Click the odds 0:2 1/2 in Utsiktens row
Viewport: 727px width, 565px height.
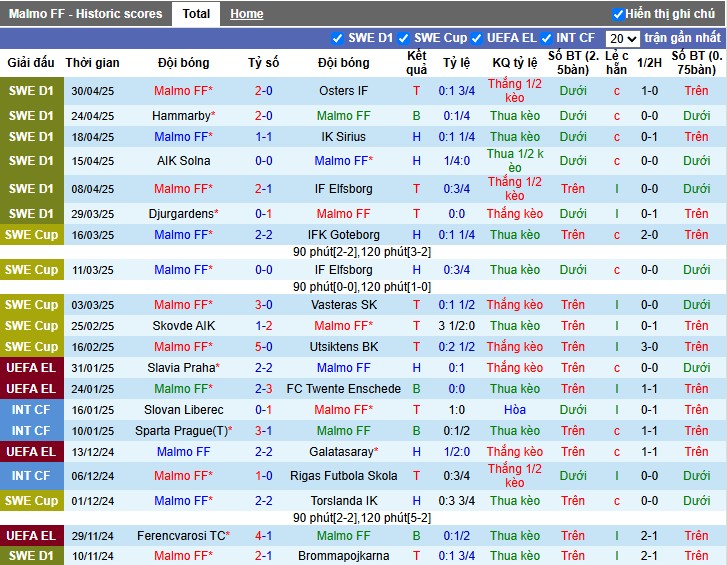click(x=456, y=347)
